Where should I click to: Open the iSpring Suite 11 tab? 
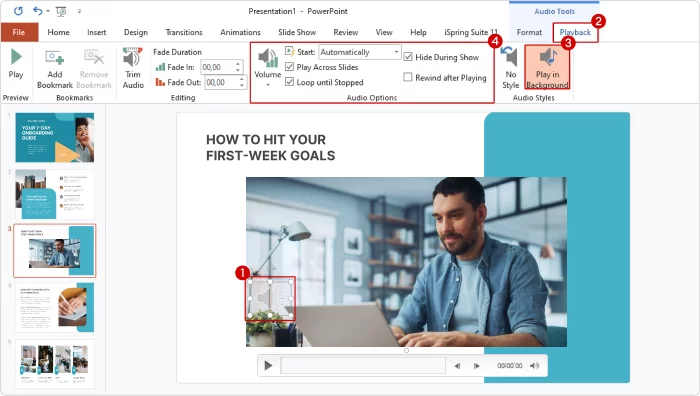tap(471, 32)
